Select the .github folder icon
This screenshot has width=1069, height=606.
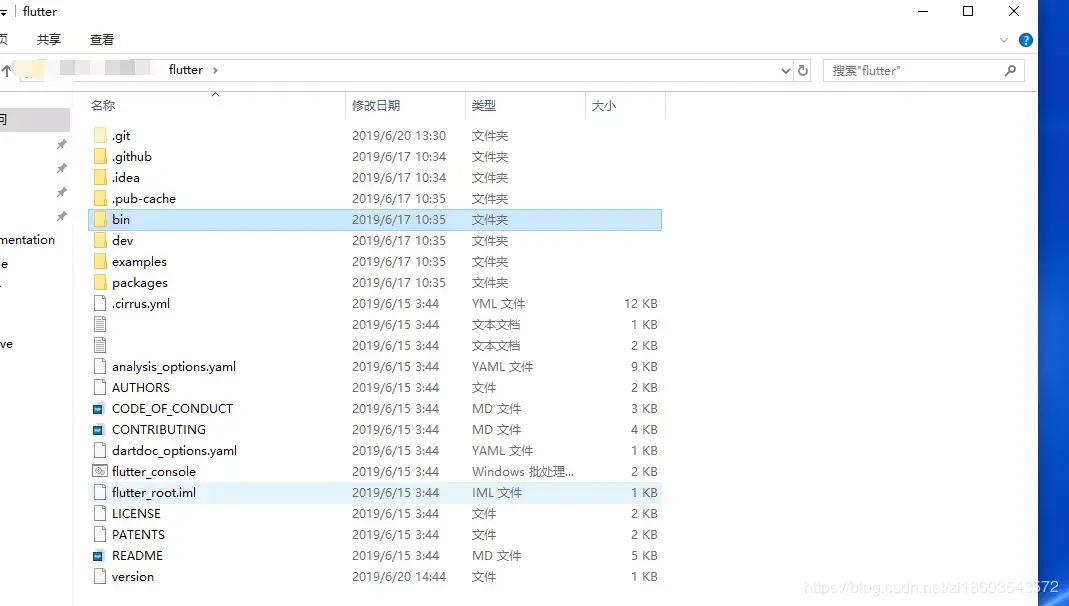(100, 157)
